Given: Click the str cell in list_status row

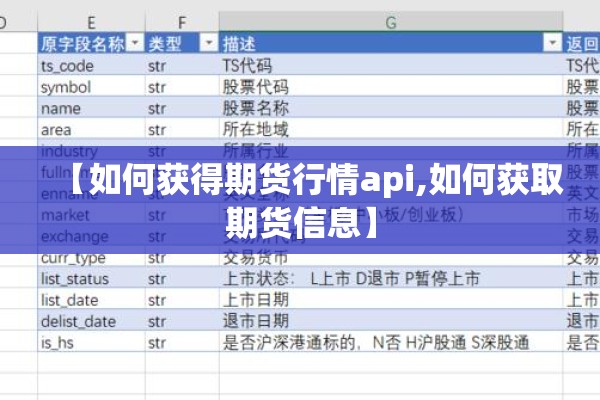Looking at the screenshot, I should (x=182, y=277).
